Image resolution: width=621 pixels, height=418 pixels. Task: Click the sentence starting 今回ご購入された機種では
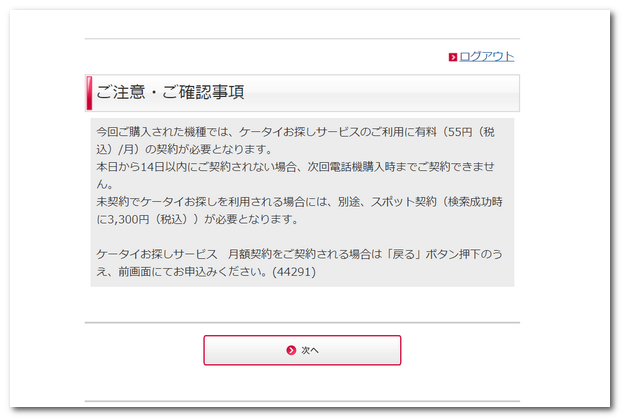pyautogui.click(x=295, y=140)
